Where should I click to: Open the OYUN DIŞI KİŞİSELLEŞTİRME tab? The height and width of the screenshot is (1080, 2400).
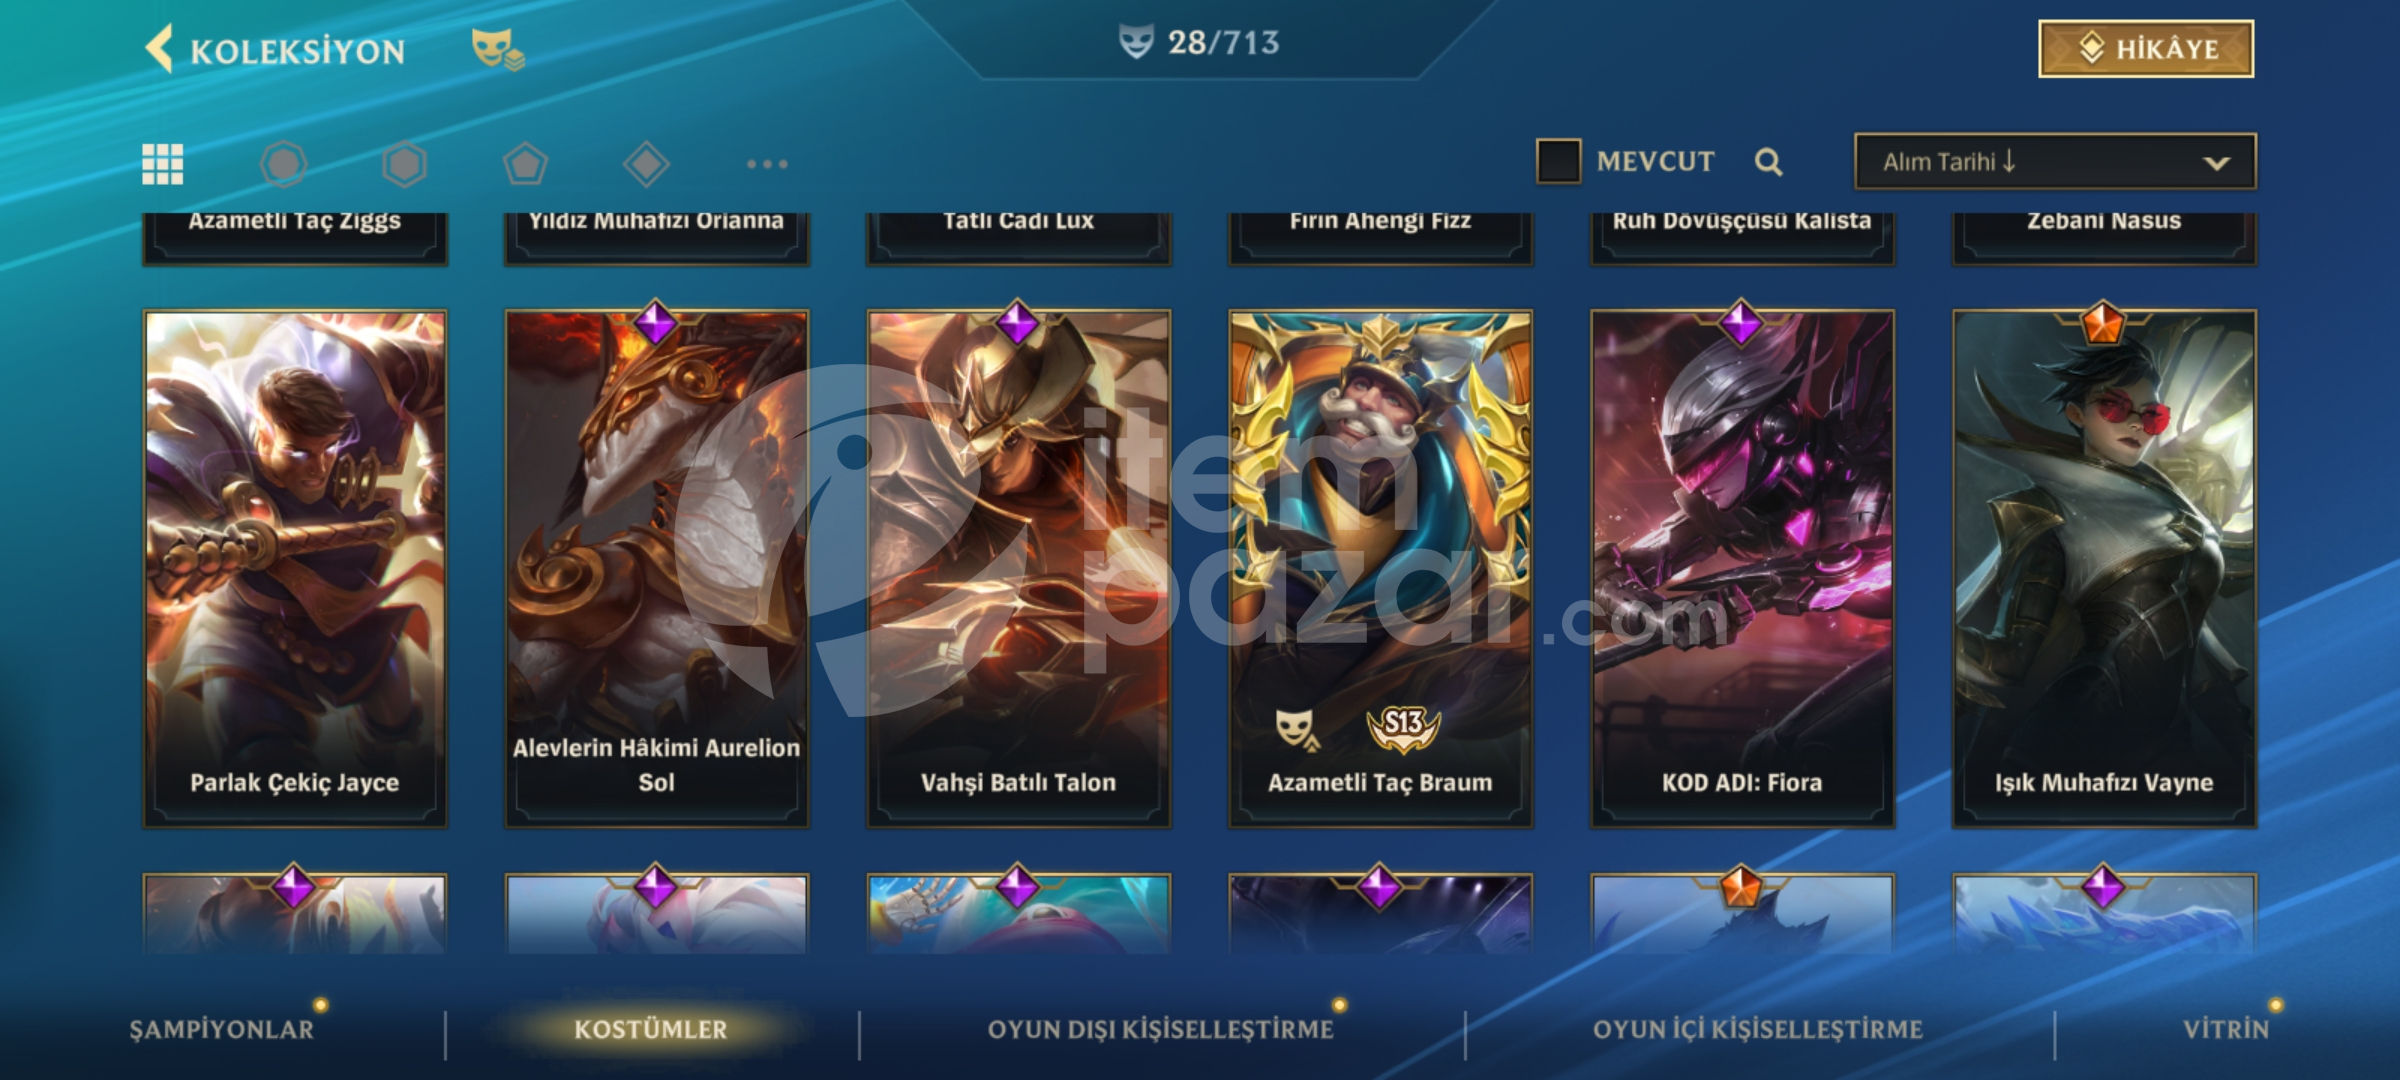pyautogui.click(x=1160, y=1030)
